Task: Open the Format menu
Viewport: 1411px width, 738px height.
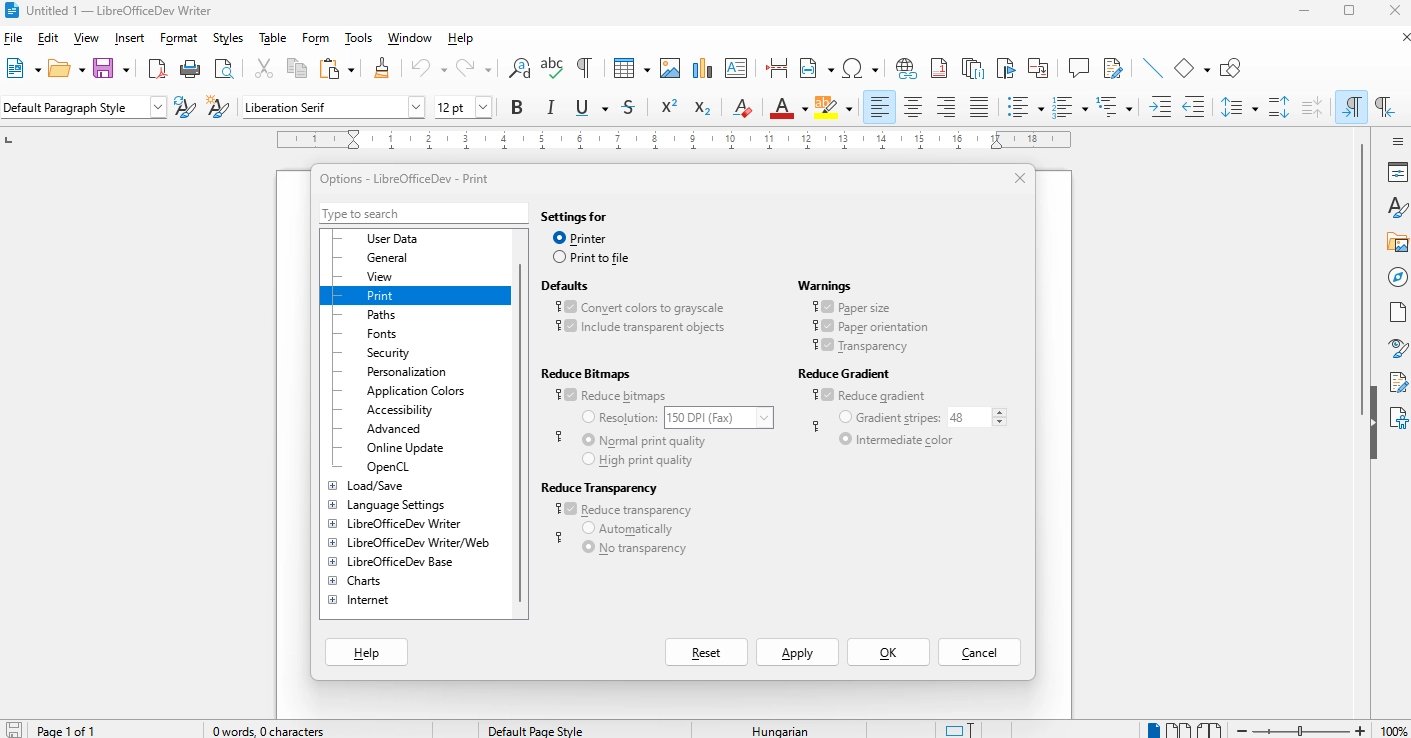Action: pyautogui.click(x=178, y=38)
